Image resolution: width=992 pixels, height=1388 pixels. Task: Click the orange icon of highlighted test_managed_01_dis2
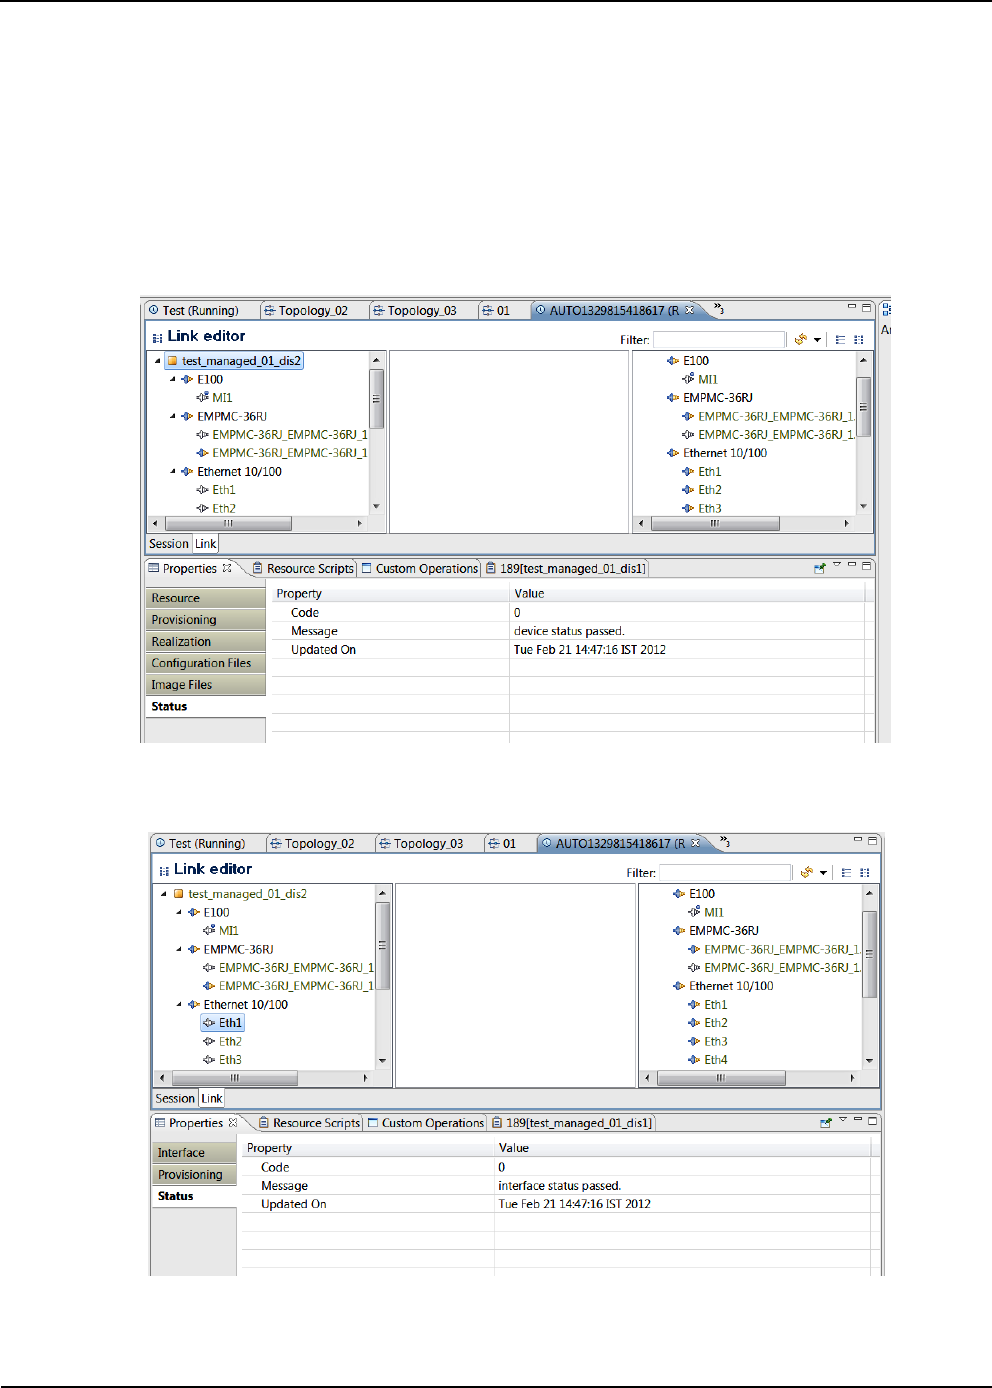tap(172, 361)
